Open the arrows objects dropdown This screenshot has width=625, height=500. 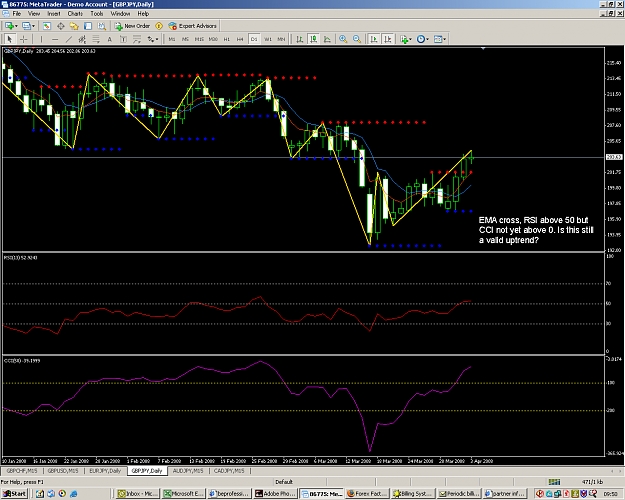pos(153,39)
